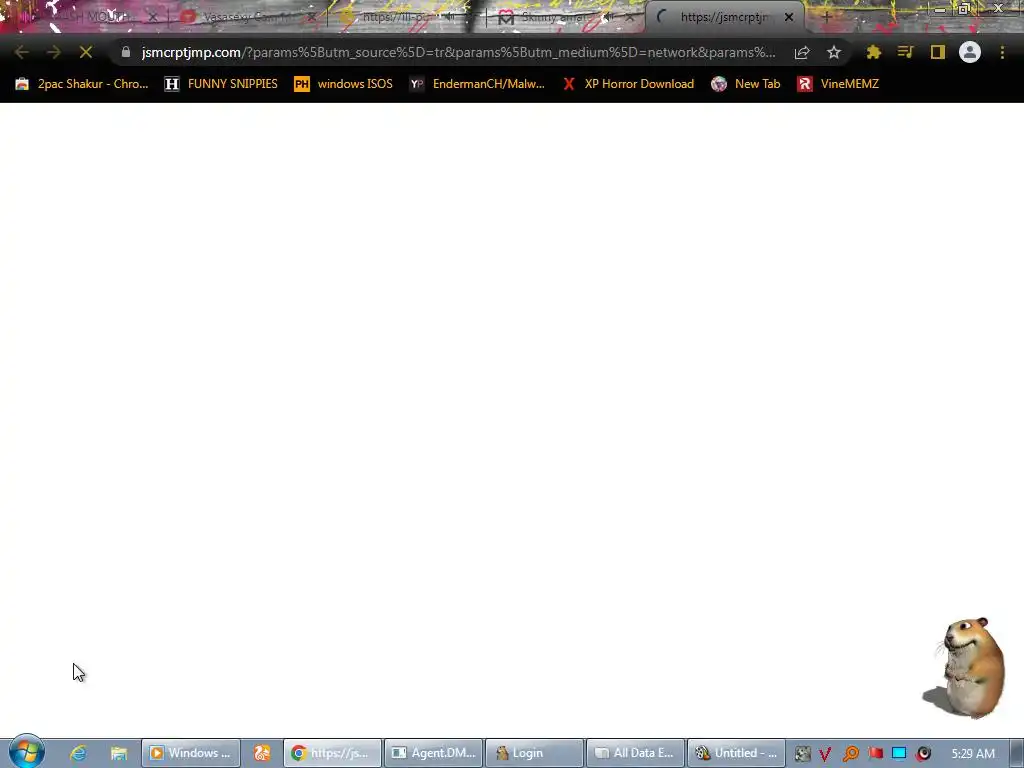Open the New Tab bookmark
Viewport: 1024px width, 768px height.
pos(745,84)
